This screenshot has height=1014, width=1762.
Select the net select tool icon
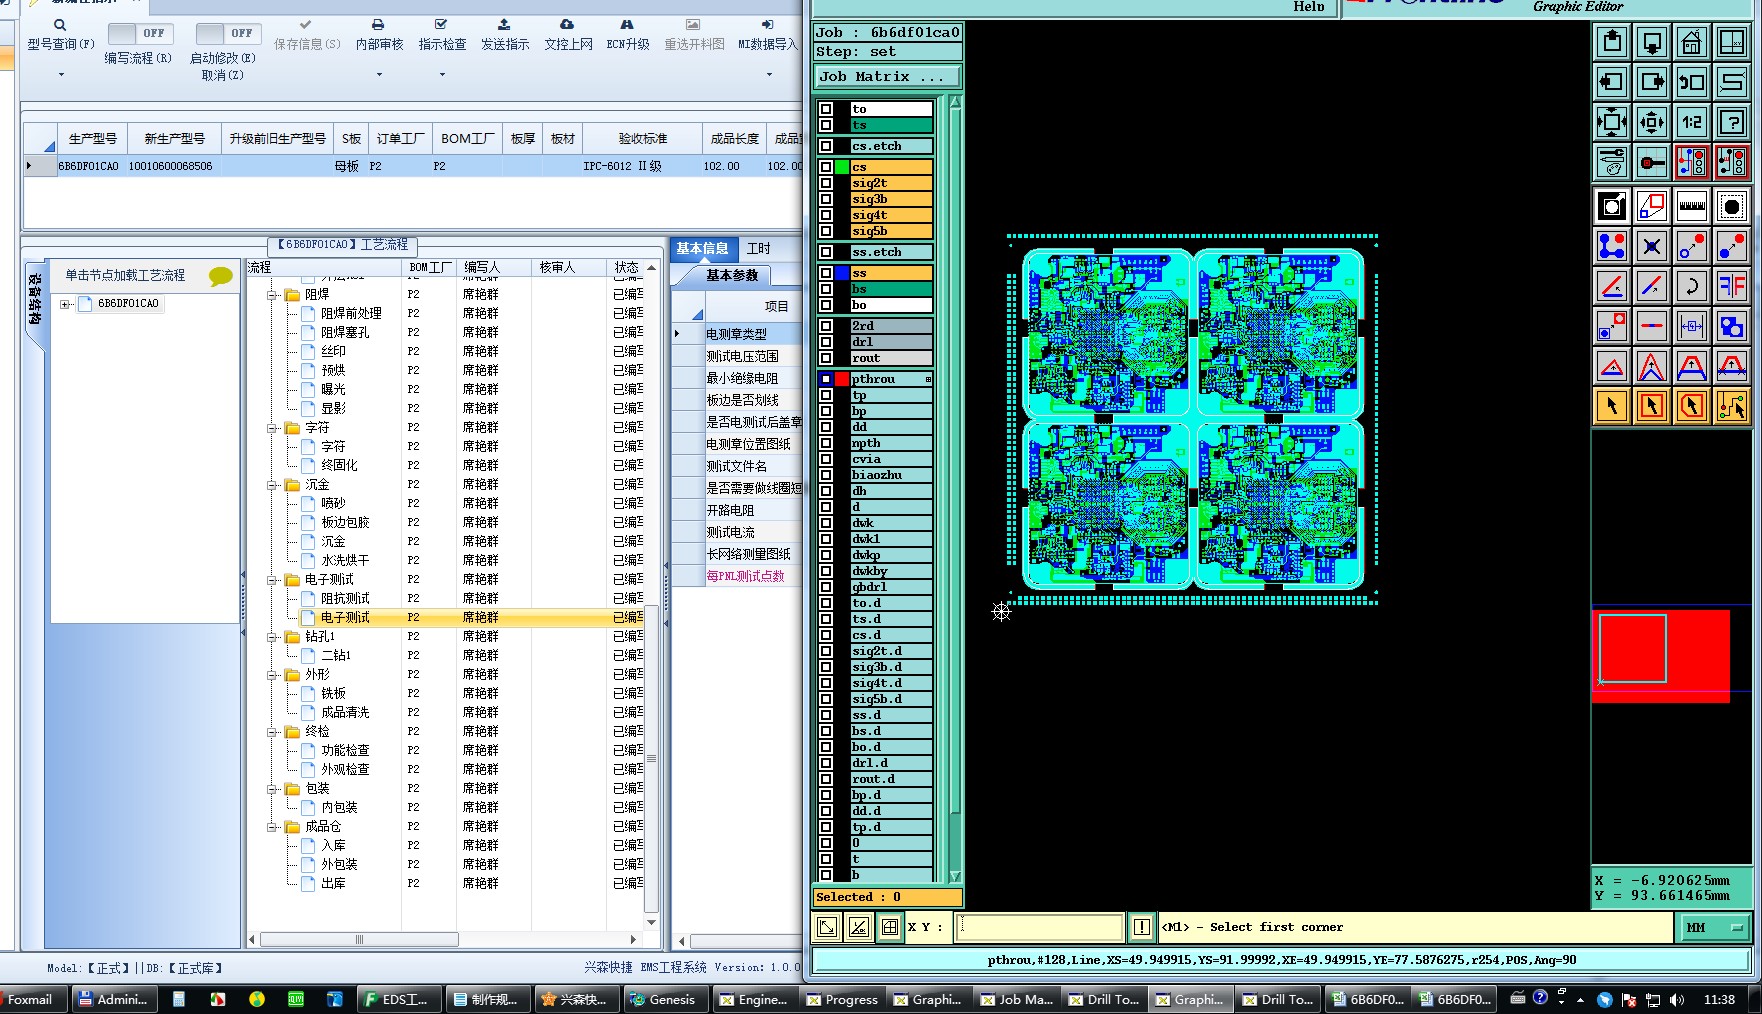(1731, 406)
